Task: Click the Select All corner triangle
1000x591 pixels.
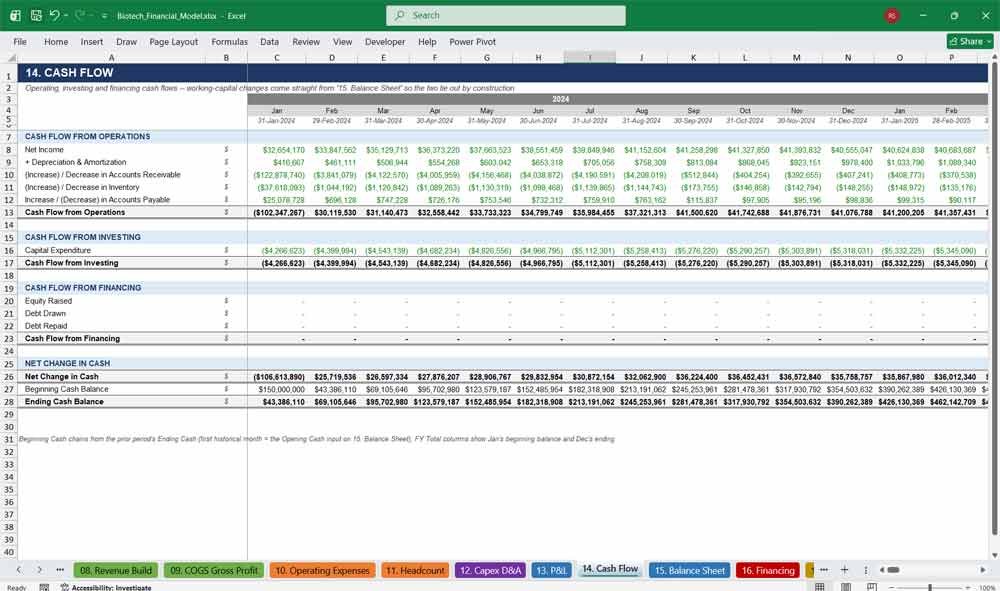Action: pyautogui.click(x=11, y=57)
